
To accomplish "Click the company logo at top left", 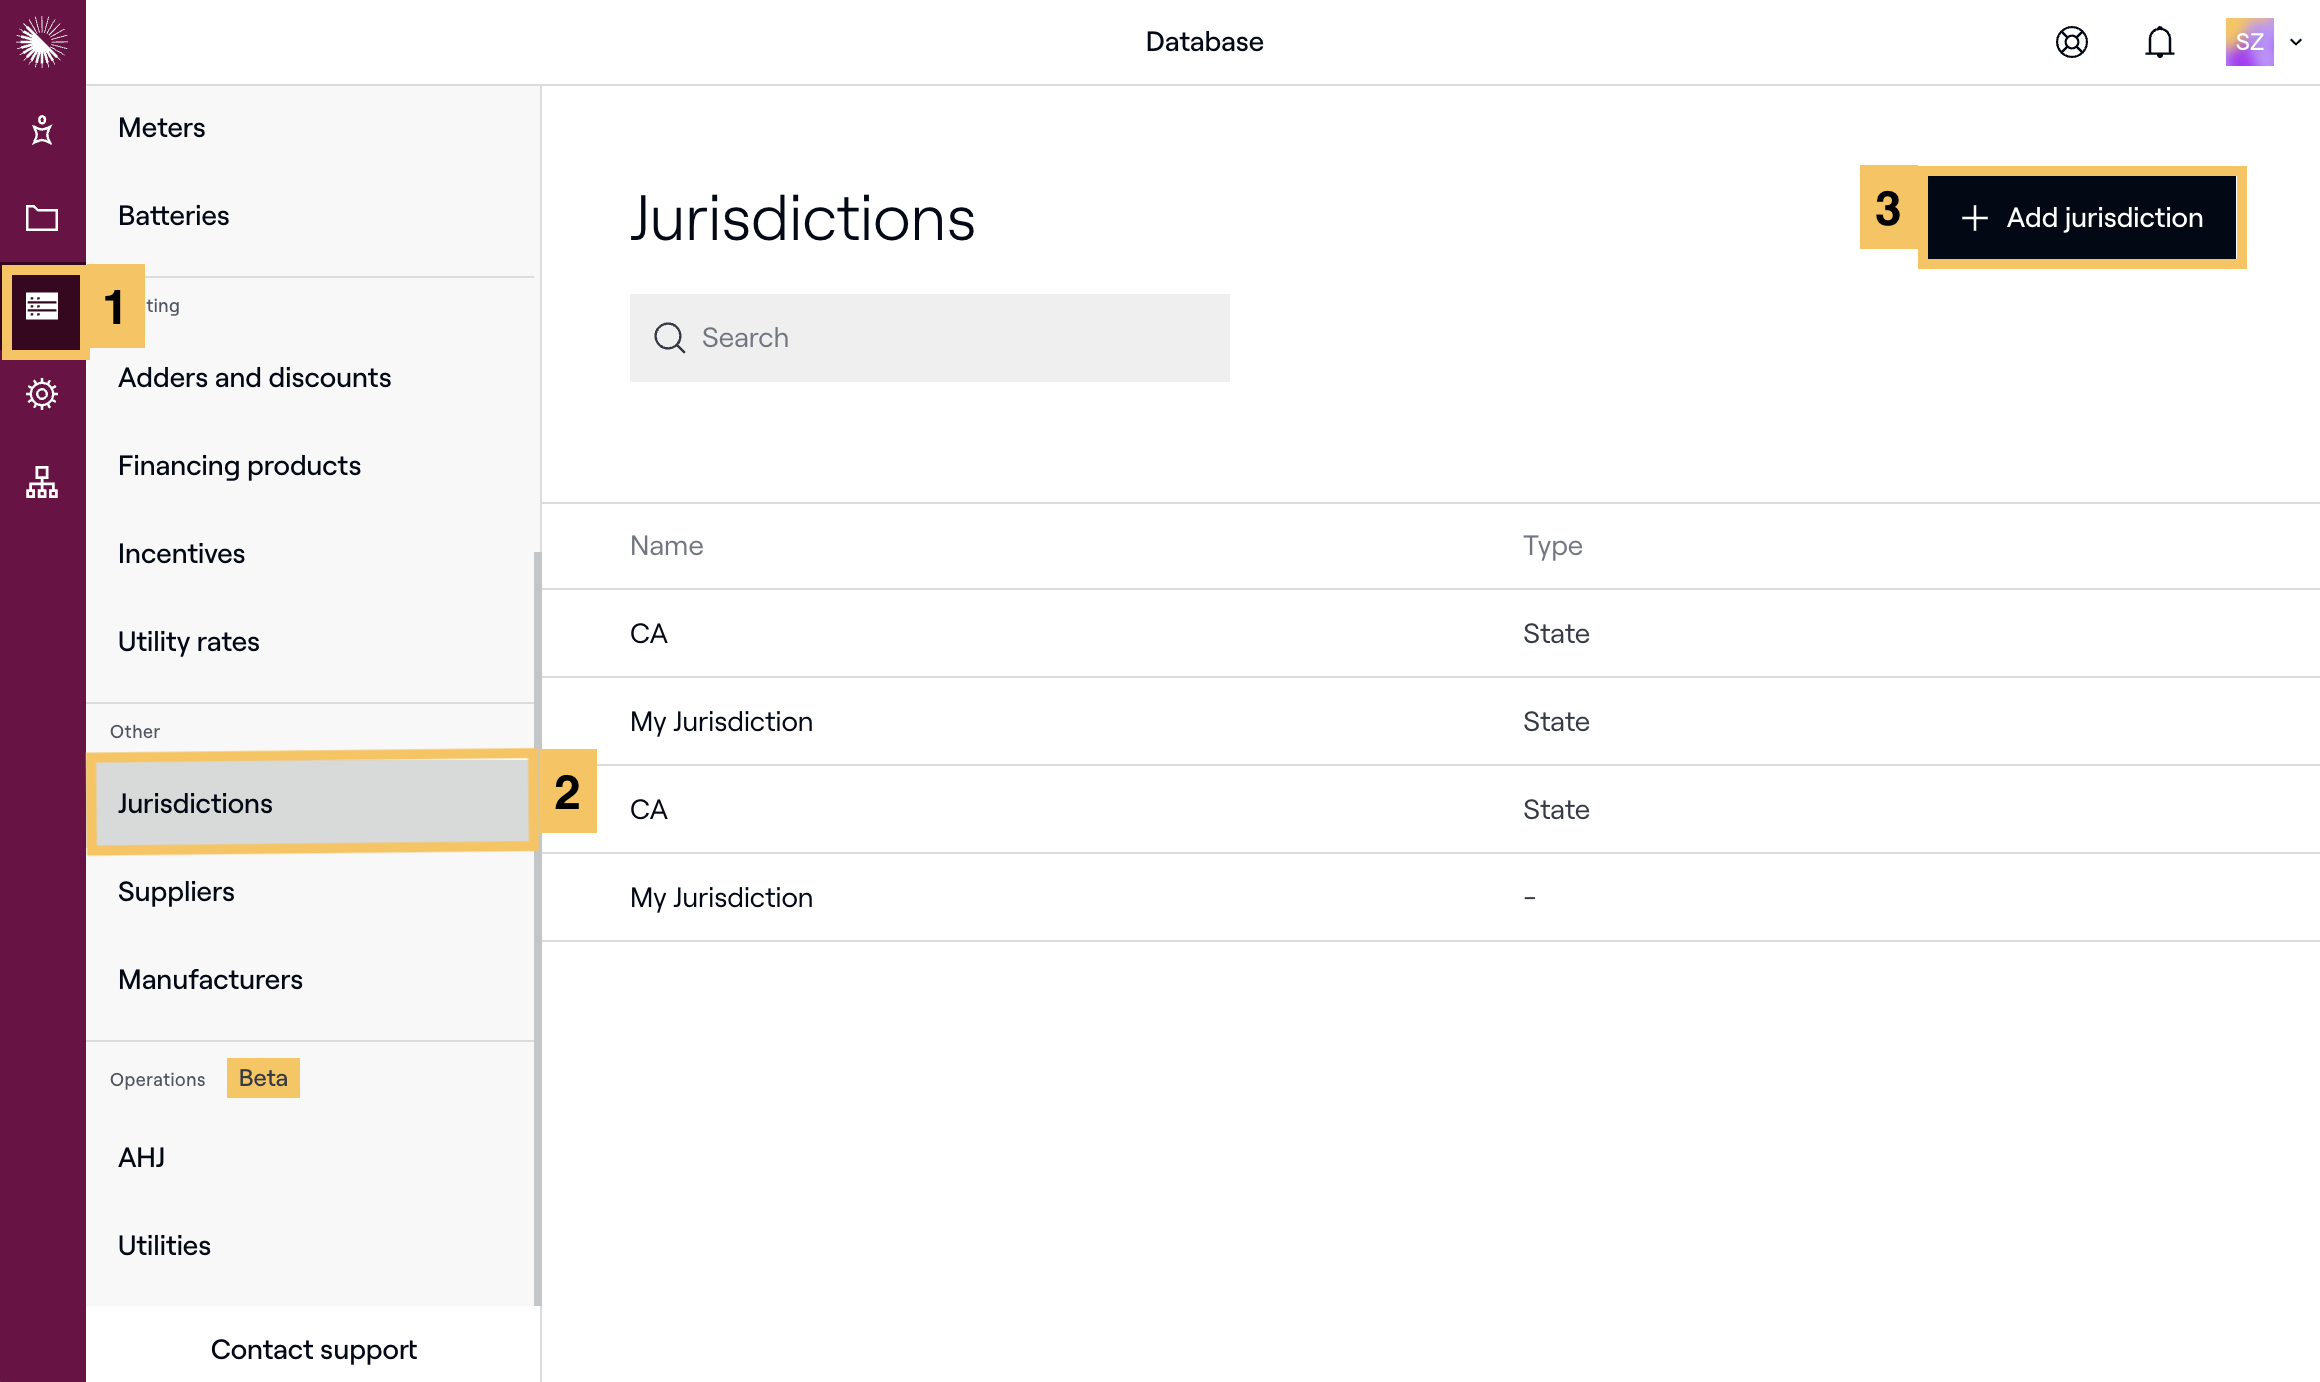I will [x=42, y=42].
